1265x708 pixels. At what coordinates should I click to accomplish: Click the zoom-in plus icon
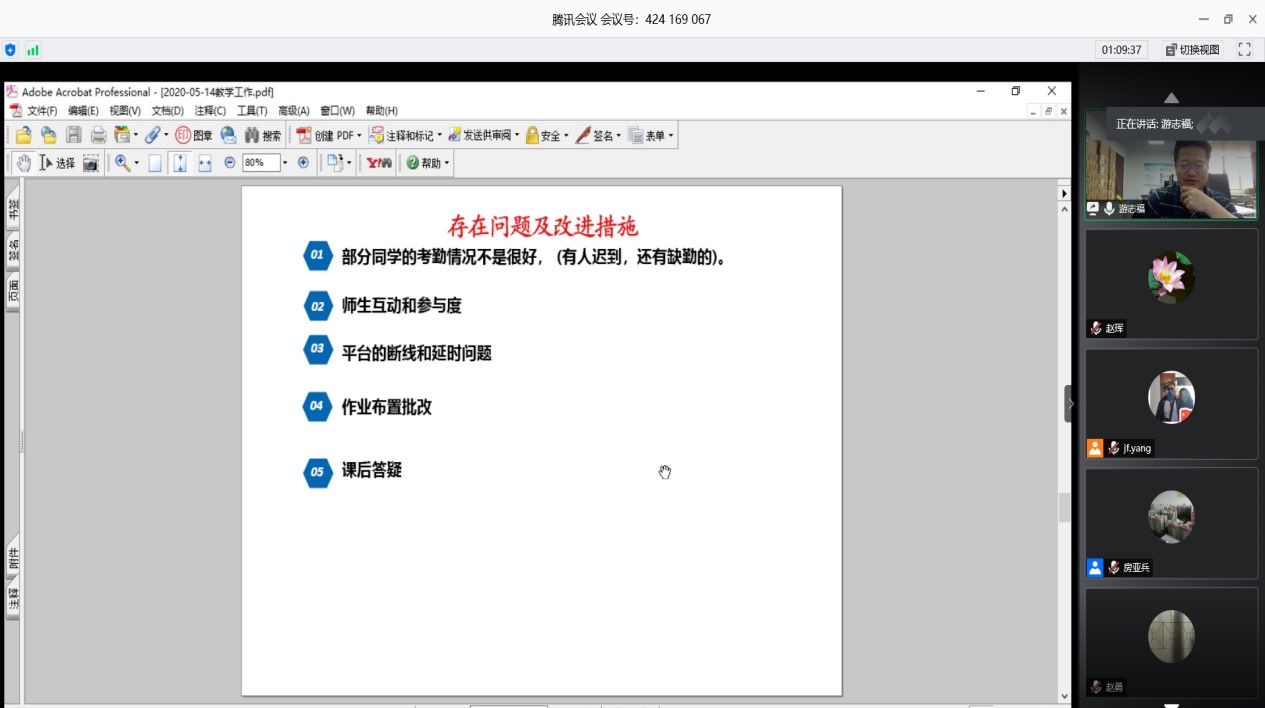coord(303,162)
